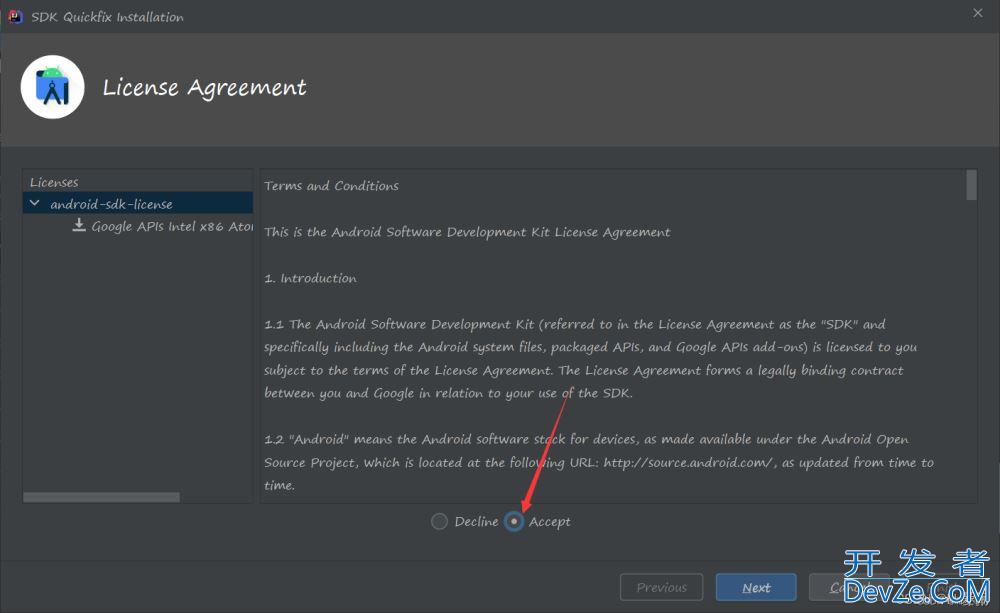The height and width of the screenshot is (613, 1000).
Task: Click the 'Licenses' panel header
Action: pos(54,182)
